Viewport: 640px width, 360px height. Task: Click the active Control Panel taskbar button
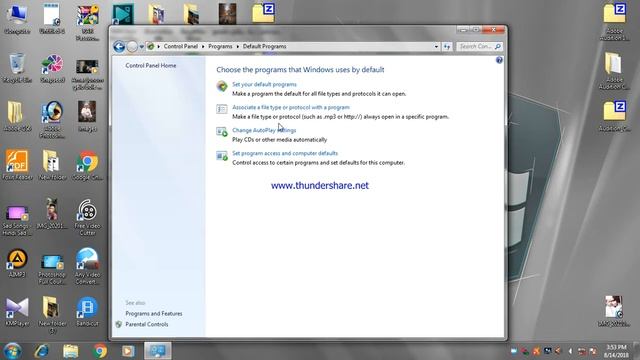pos(158,351)
